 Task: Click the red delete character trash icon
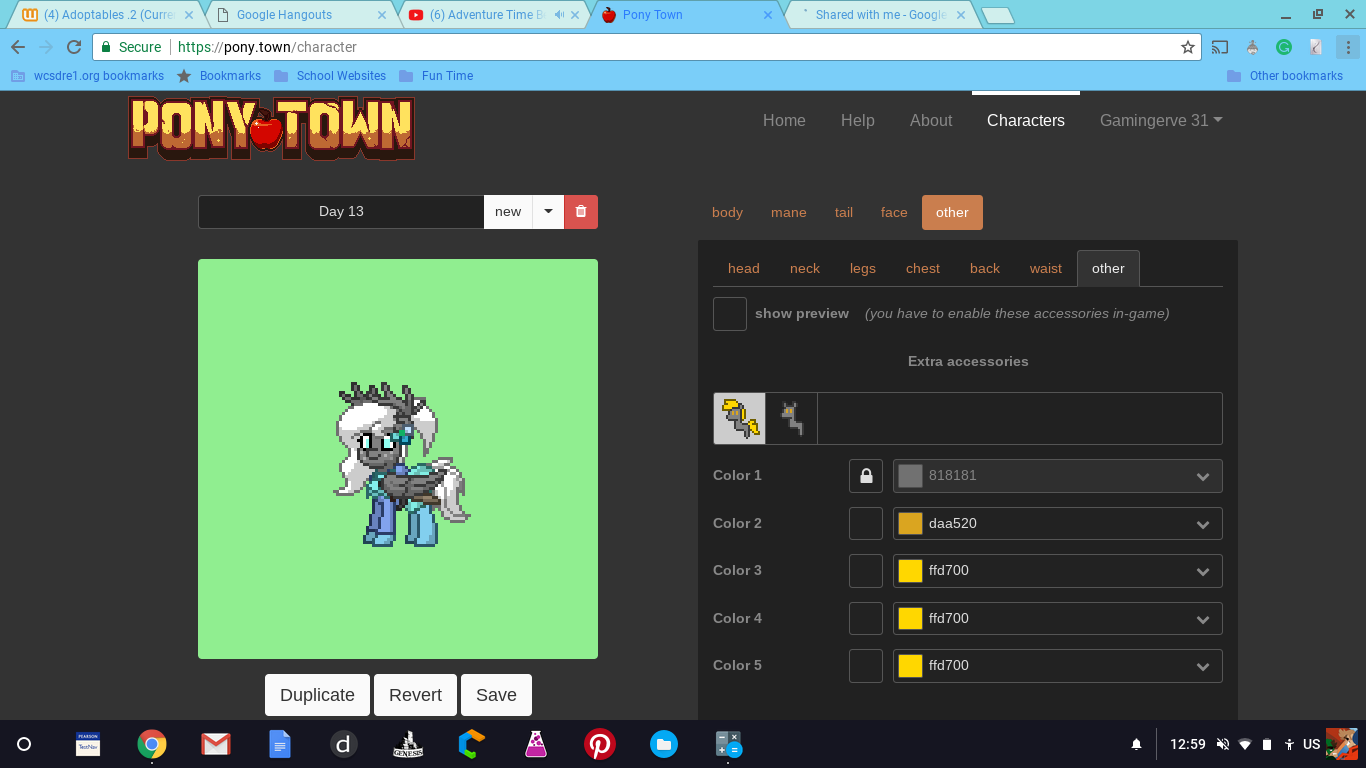click(x=581, y=212)
